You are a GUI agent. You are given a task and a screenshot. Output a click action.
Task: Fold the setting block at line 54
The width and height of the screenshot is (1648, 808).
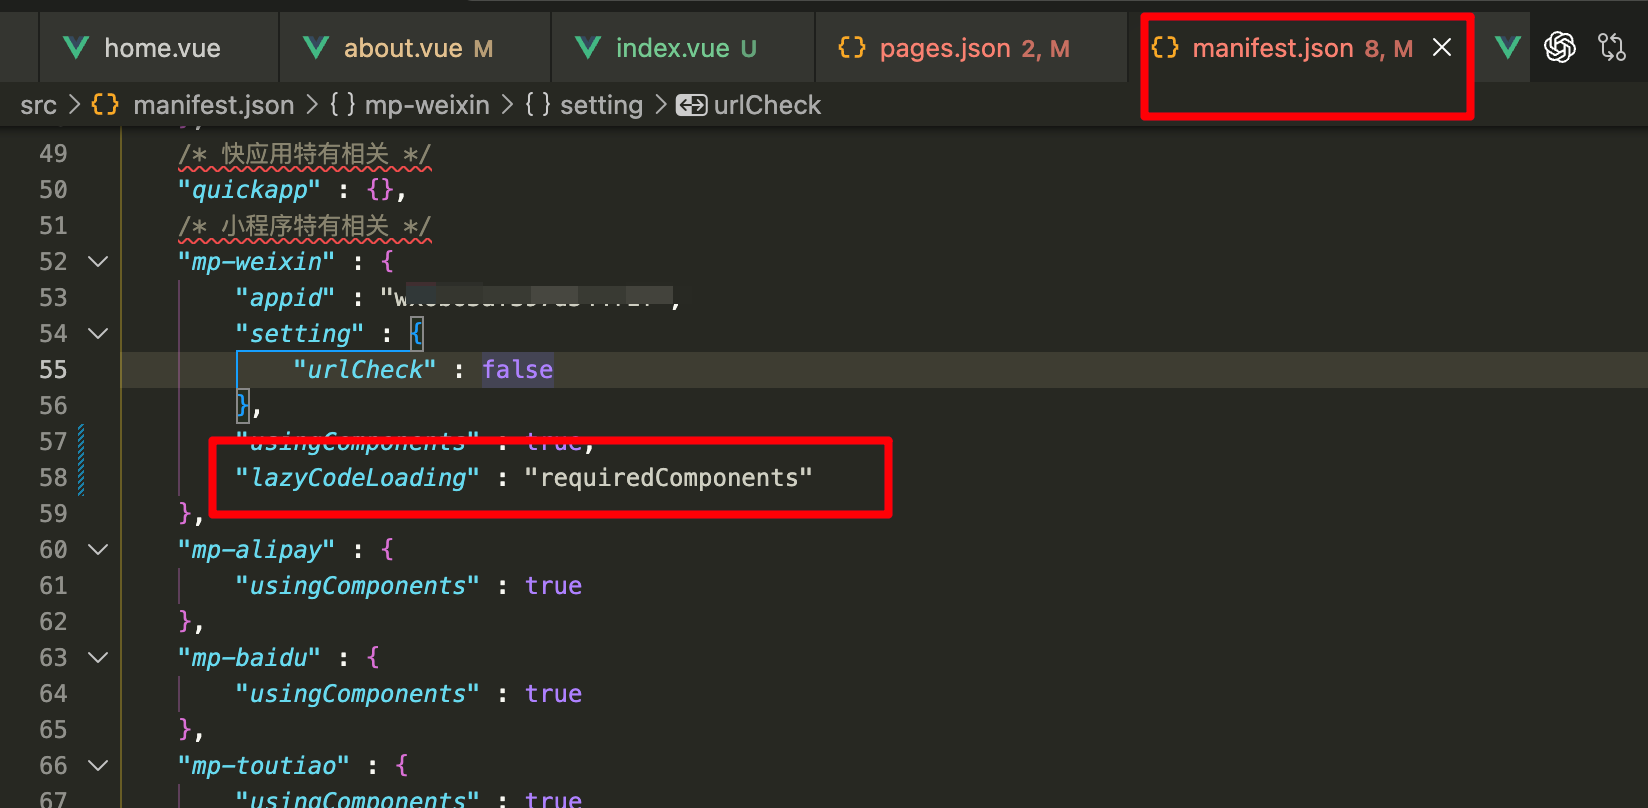(x=98, y=334)
